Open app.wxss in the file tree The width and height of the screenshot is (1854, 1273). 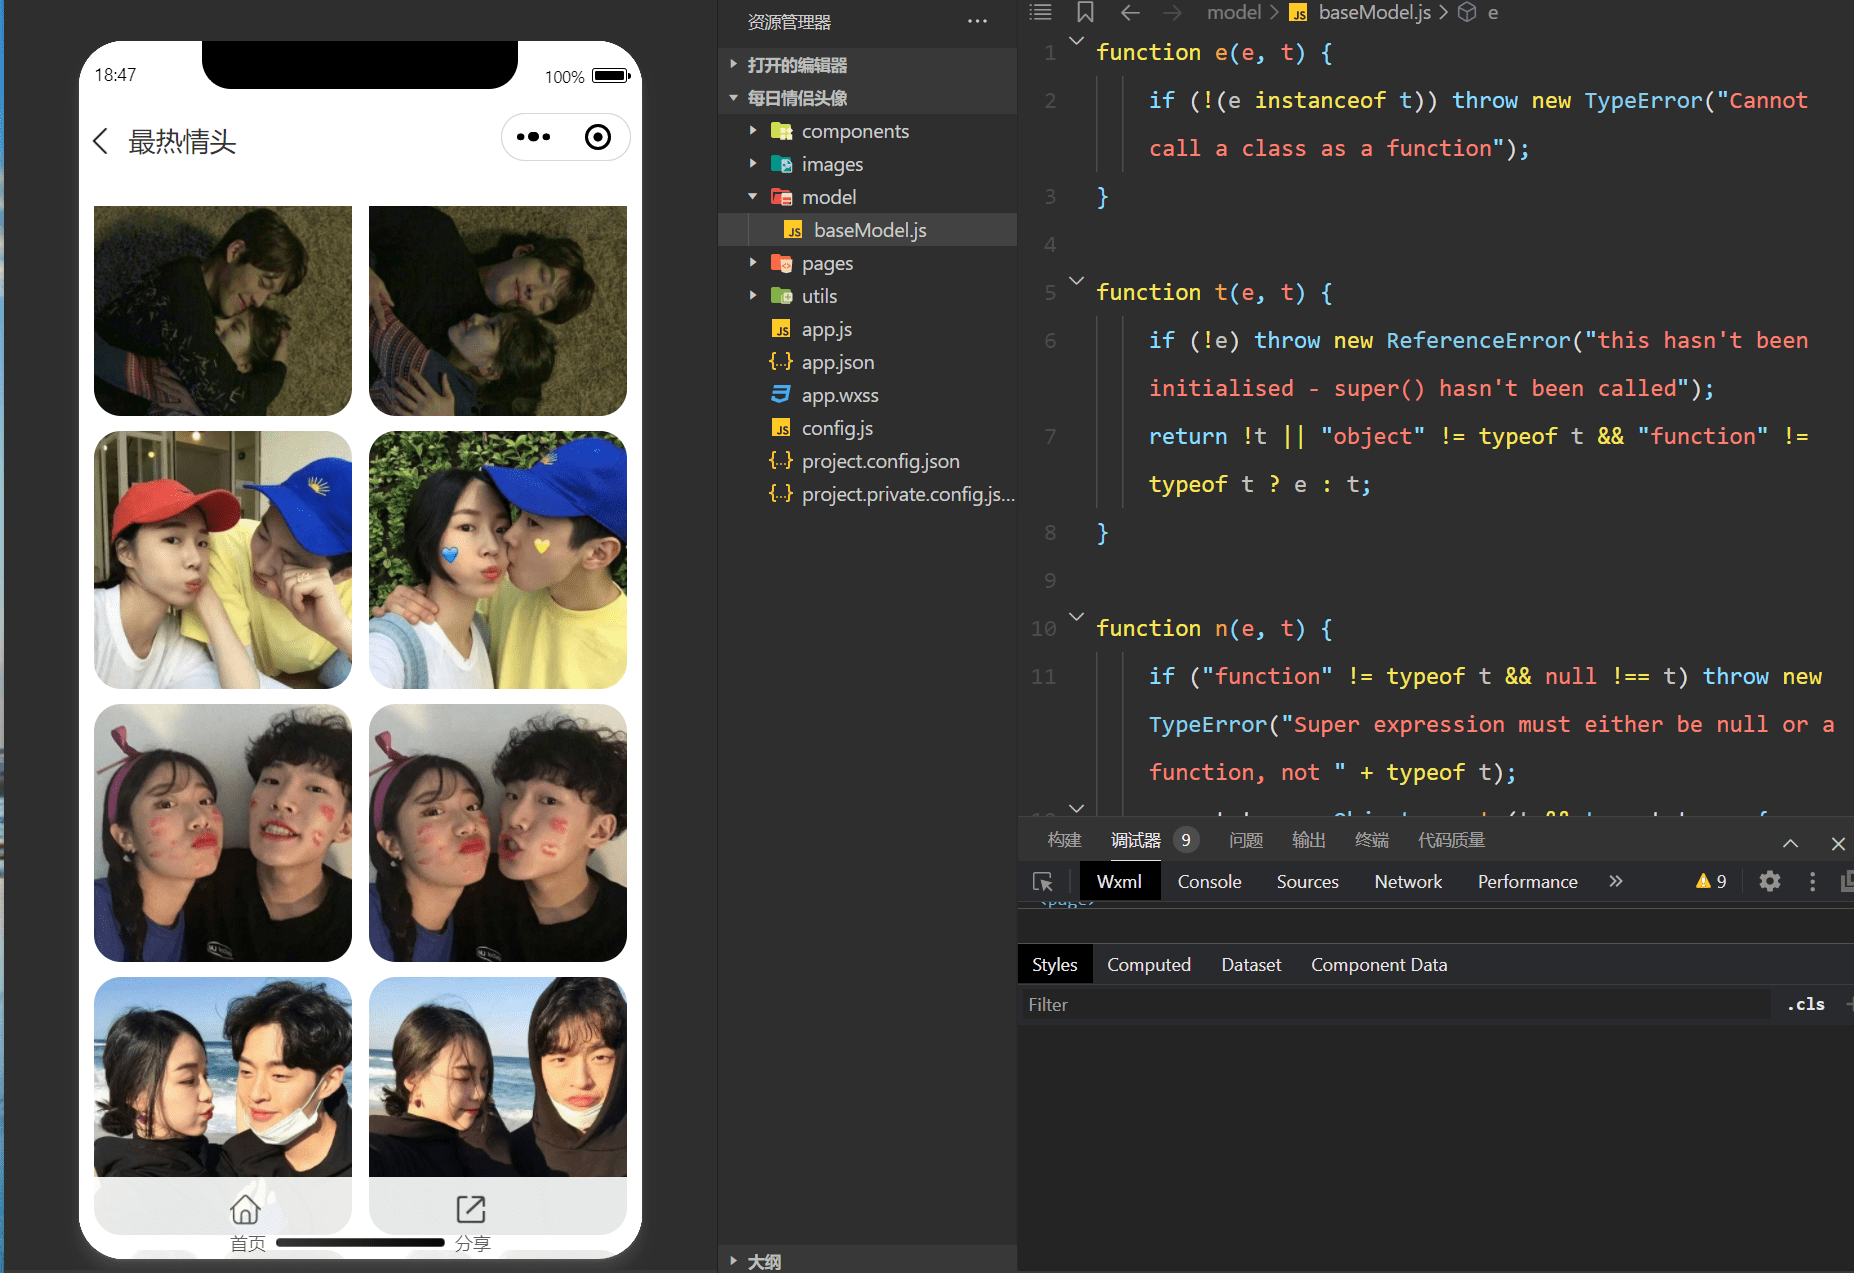(x=839, y=395)
